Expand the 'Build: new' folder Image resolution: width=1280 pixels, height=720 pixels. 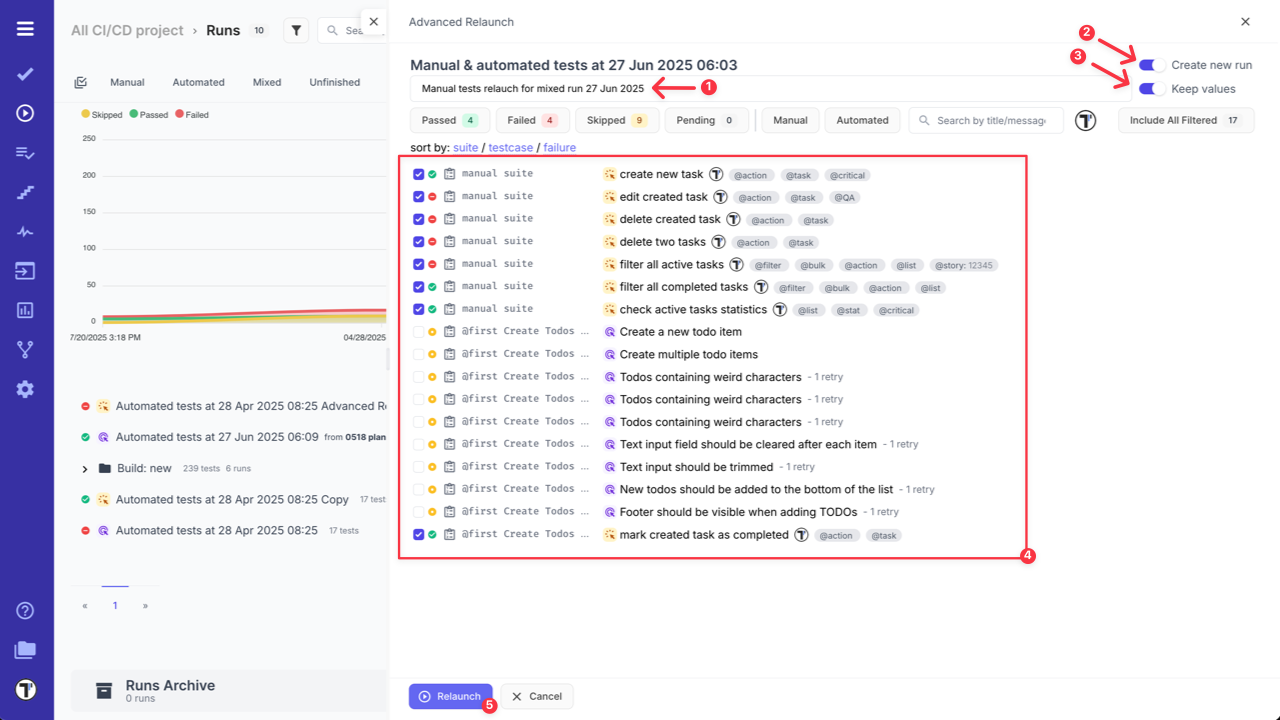click(86, 468)
